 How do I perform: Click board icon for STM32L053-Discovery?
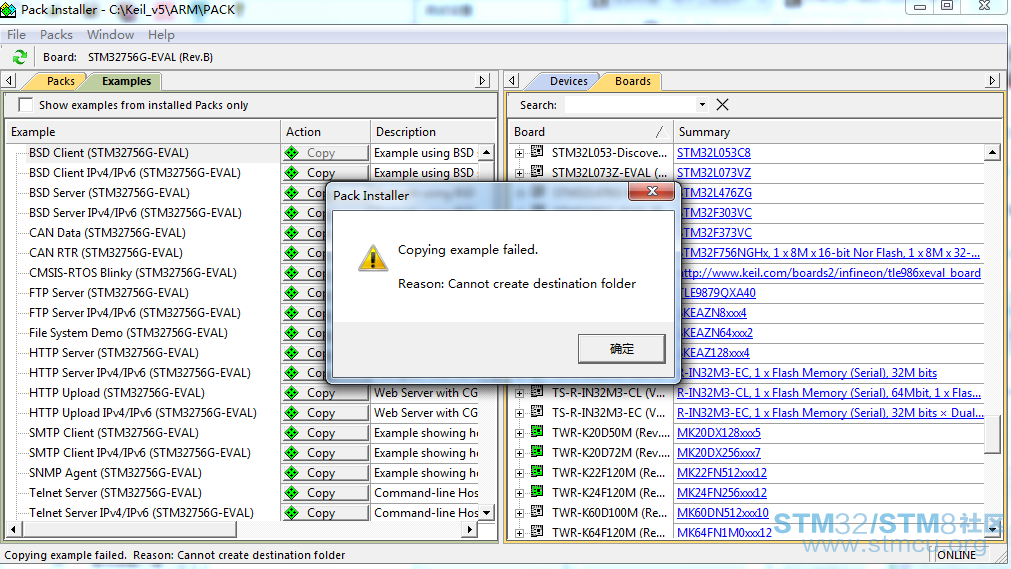pyautogui.click(x=537, y=152)
